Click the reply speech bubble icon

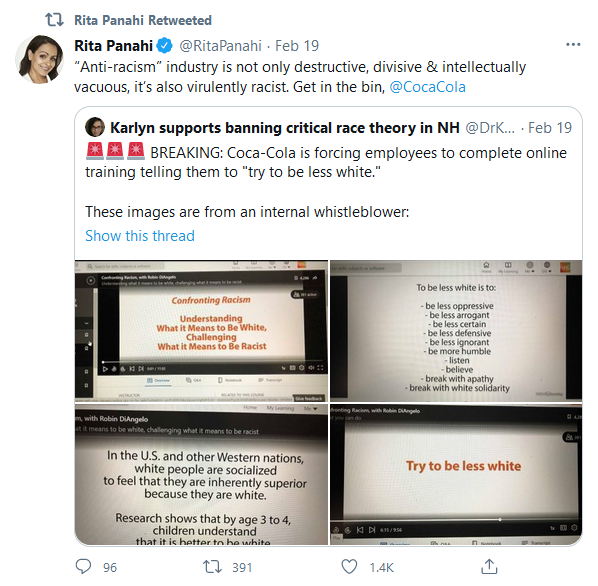click(x=83, y=566)
